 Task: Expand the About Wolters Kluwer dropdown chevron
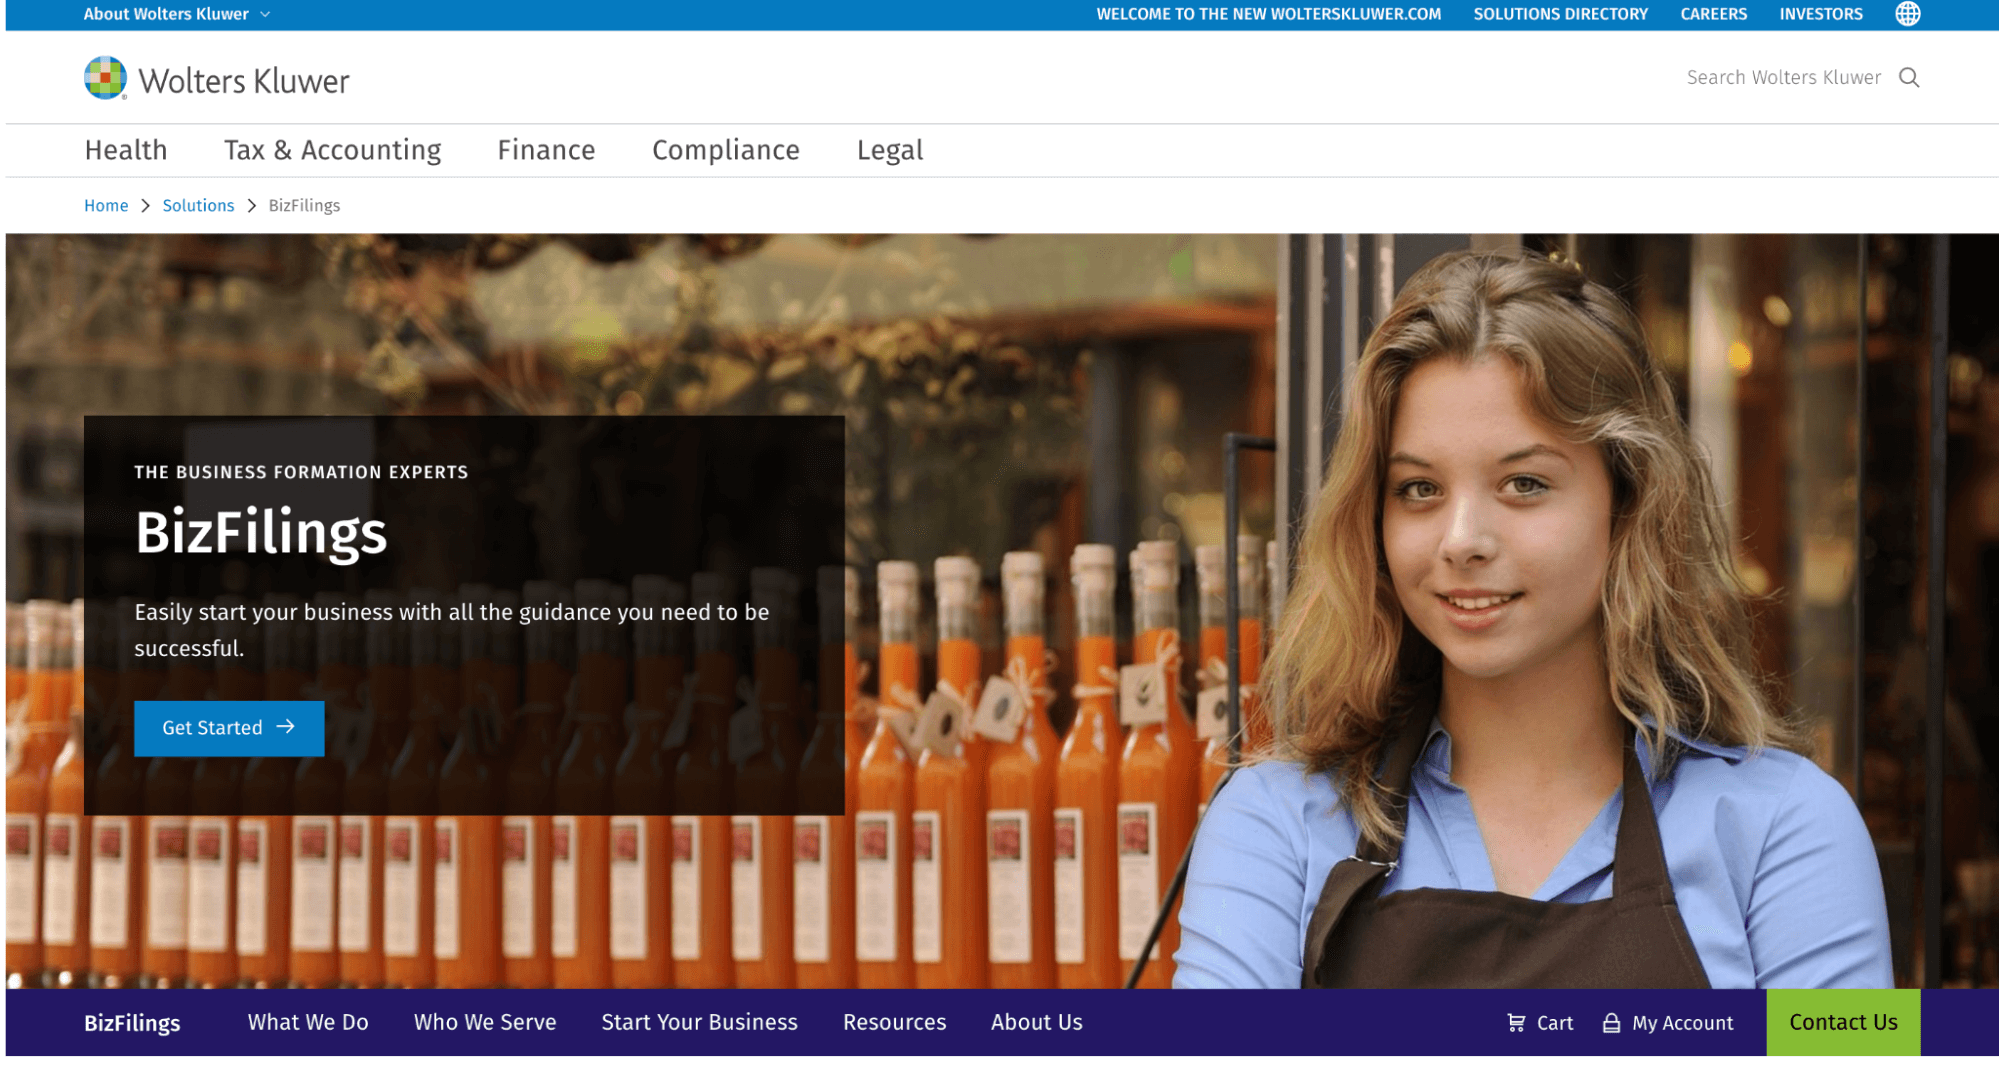click(x=265, y=14)
